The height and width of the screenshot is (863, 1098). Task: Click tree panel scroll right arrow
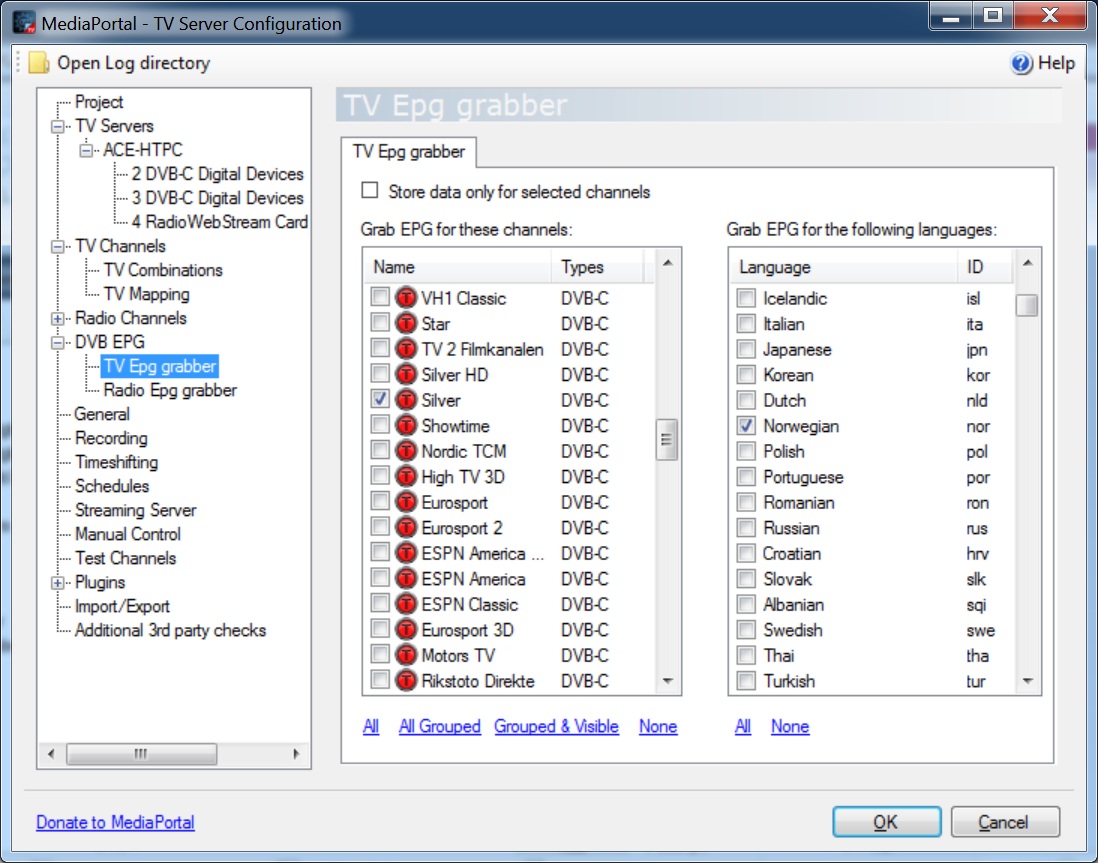296,754
